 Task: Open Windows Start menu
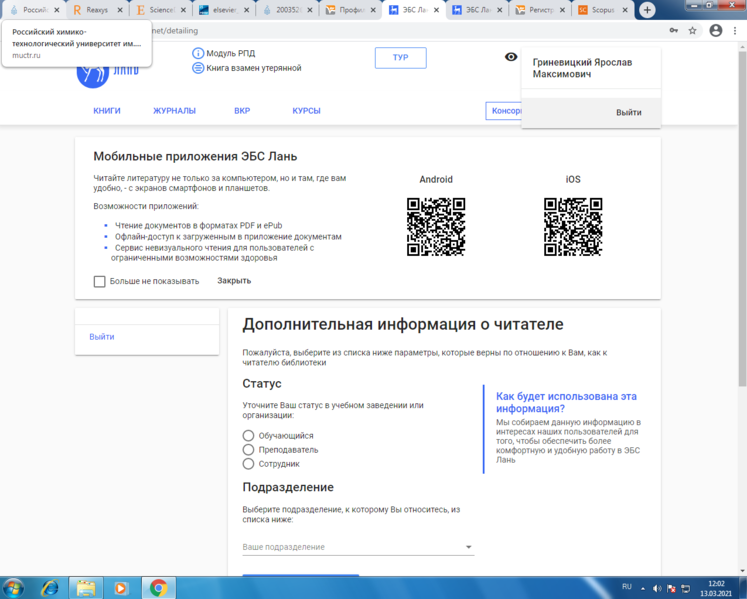(13, 588)
